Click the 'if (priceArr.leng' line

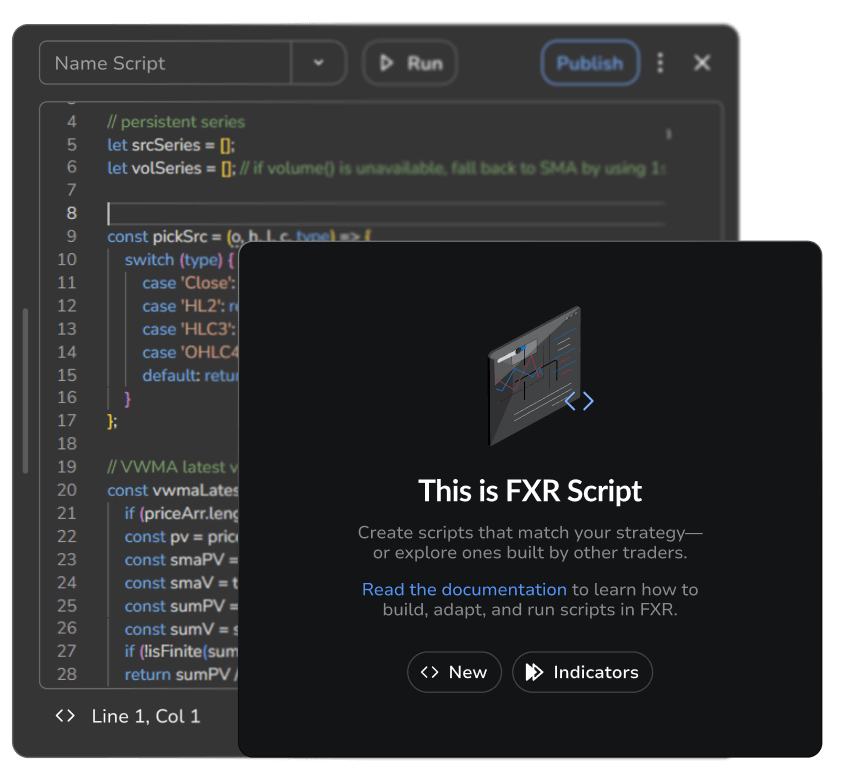(181, 513)
